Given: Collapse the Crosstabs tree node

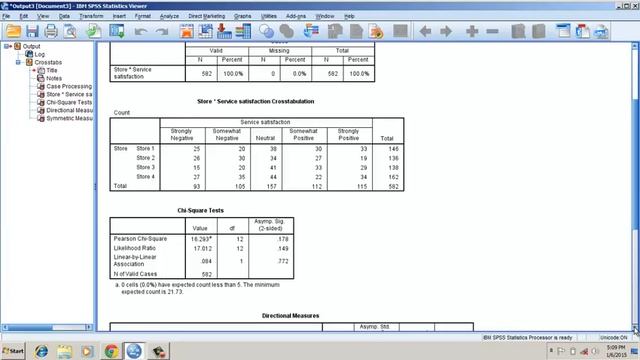Looking at the screenshot, I should [x=18, y=62].
